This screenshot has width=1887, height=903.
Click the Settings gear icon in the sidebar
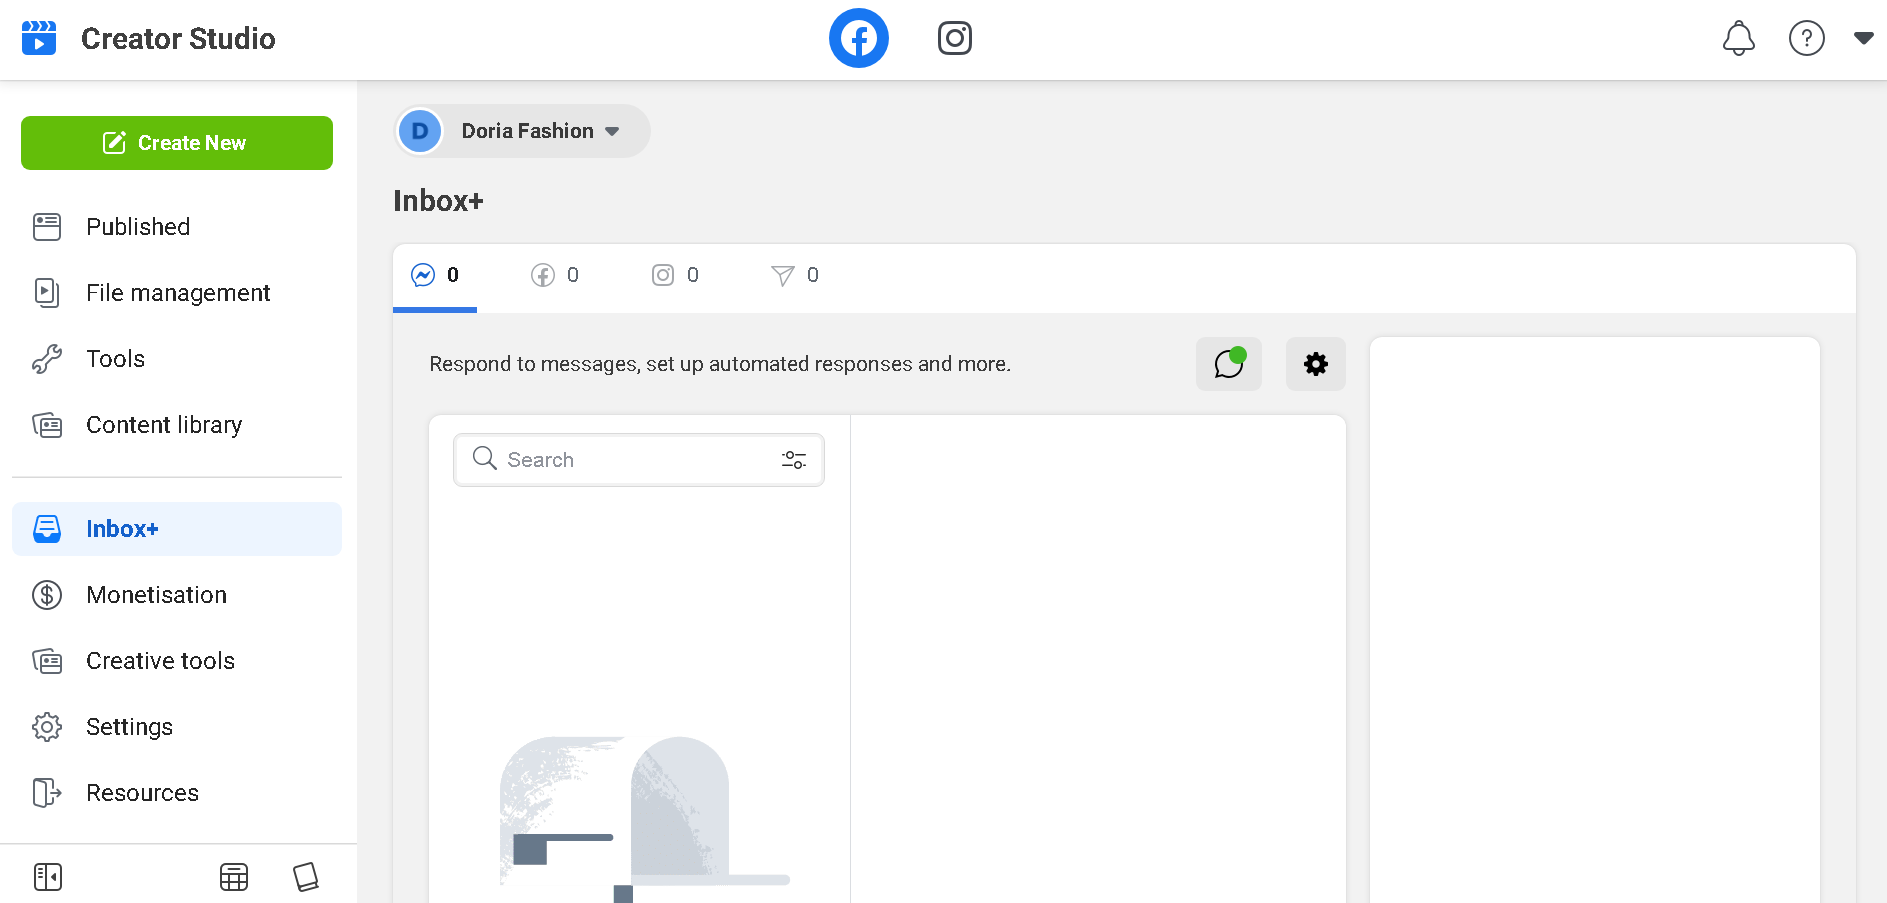click(x=47, y=727)
